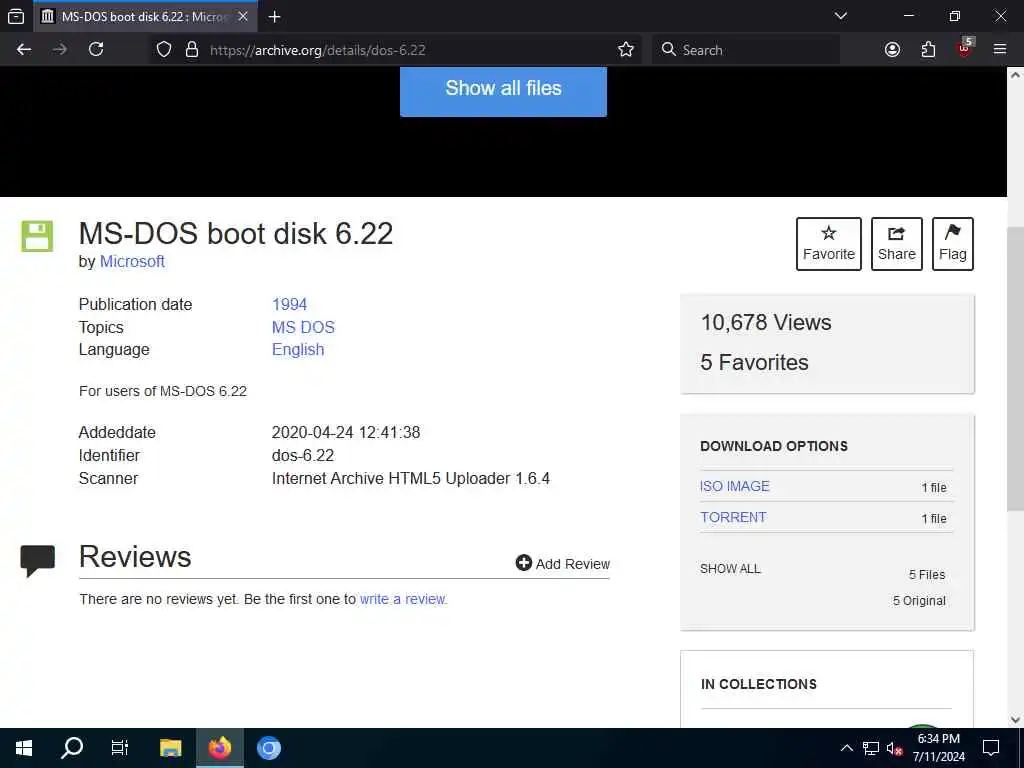Image resolution: width=1024 pixels, height=768 pixels.
Task: Select the Addeddate 2020-04-24 12:41:38 value
Action: pos(345,432)
